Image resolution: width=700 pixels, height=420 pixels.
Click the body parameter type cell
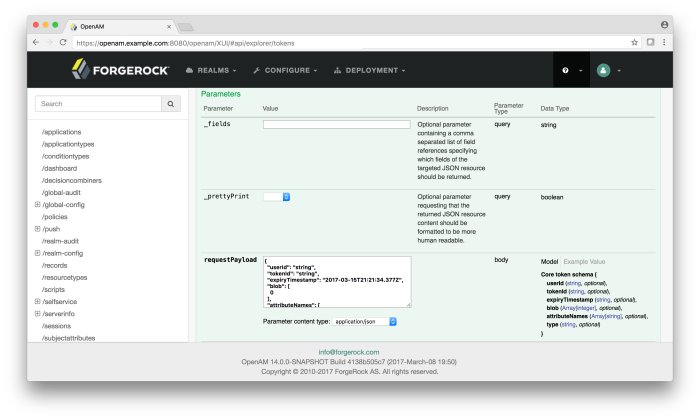click(501, 260)
